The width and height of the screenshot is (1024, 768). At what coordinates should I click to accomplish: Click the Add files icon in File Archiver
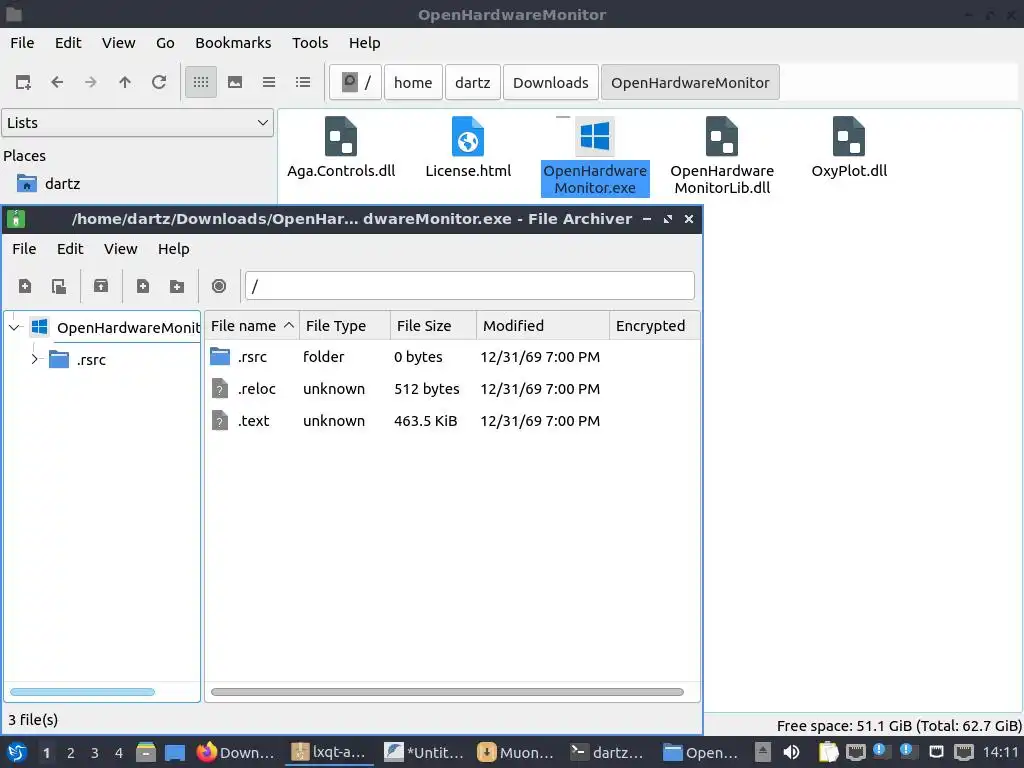142,286
